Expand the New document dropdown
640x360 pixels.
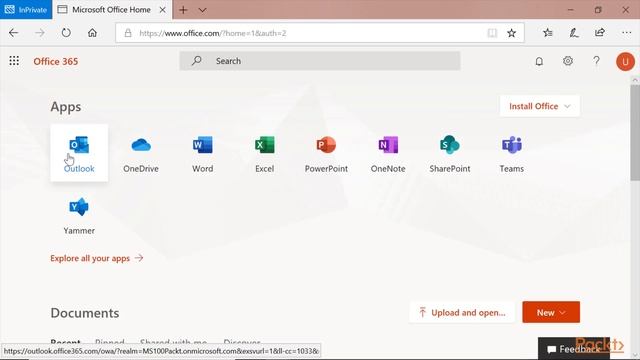coord(551,312)
